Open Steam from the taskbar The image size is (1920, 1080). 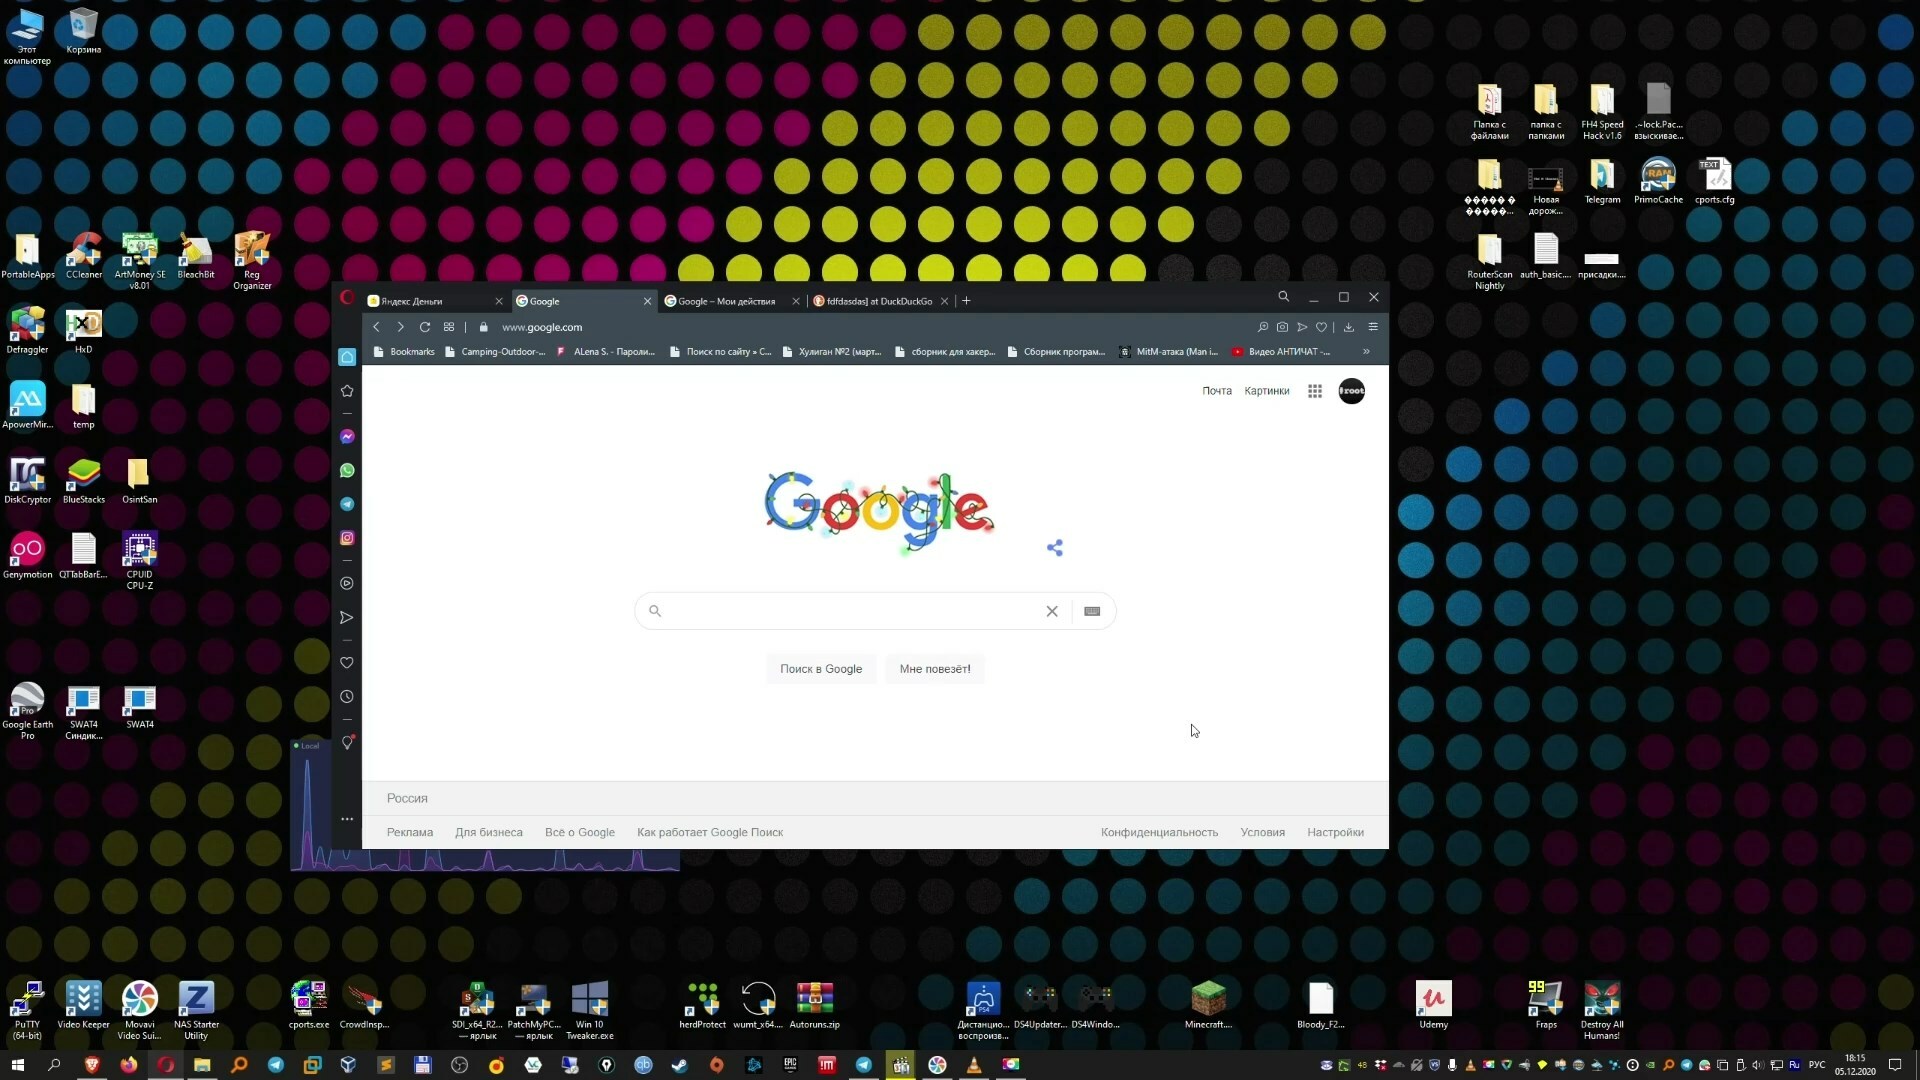point(679,1065)
